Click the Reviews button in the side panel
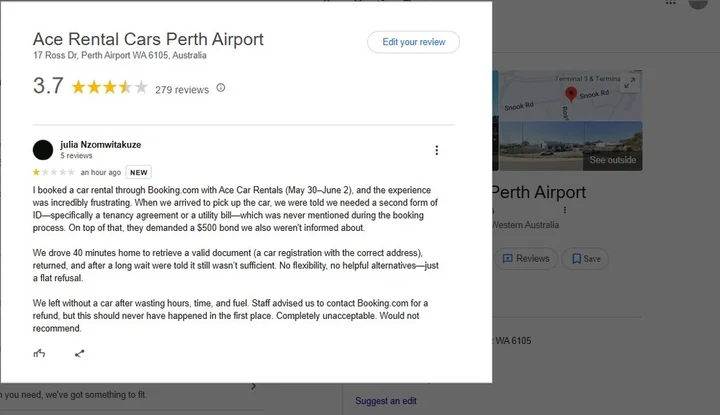Screen dimensions: 720x415 525,258
